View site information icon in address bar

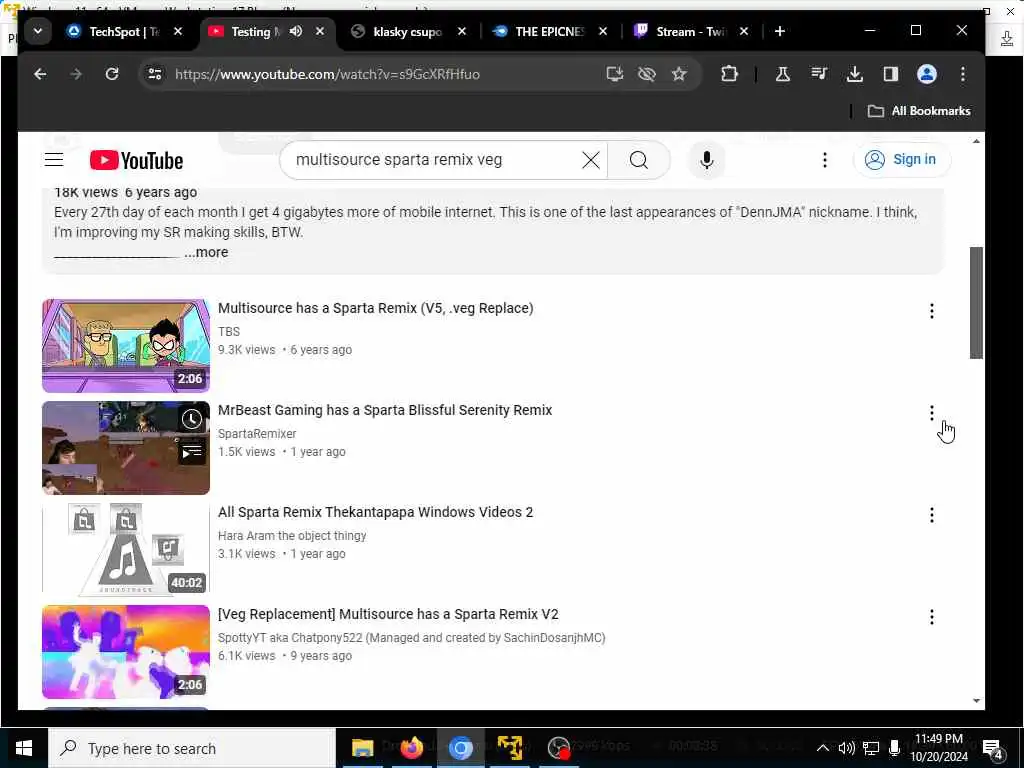coord(155,74)
